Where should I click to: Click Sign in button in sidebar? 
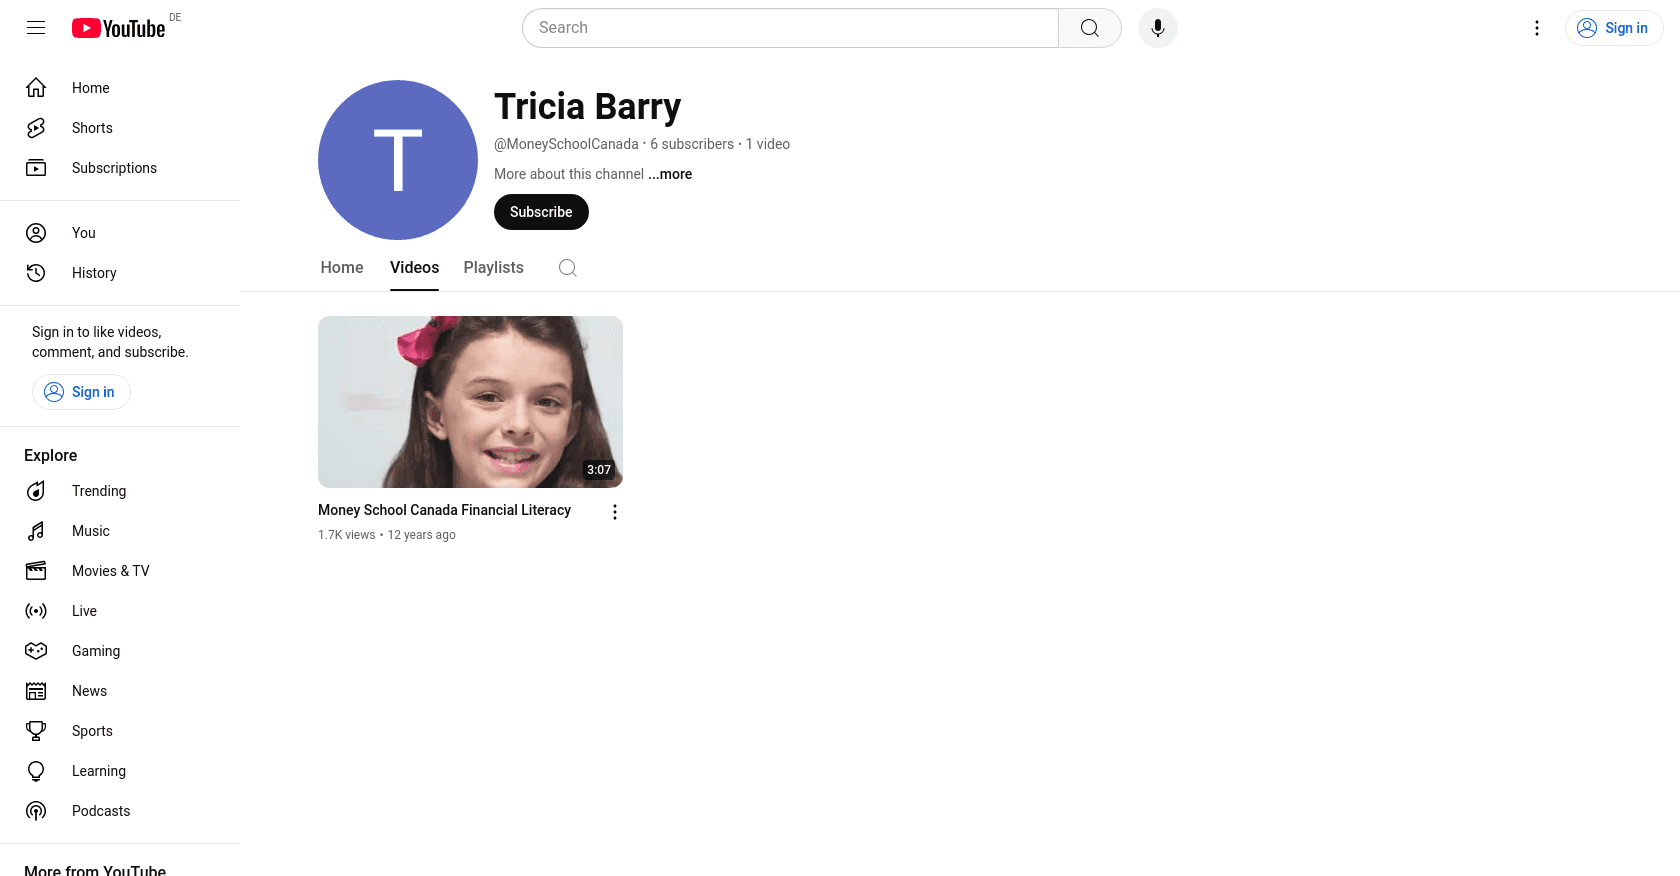(81, 392)
